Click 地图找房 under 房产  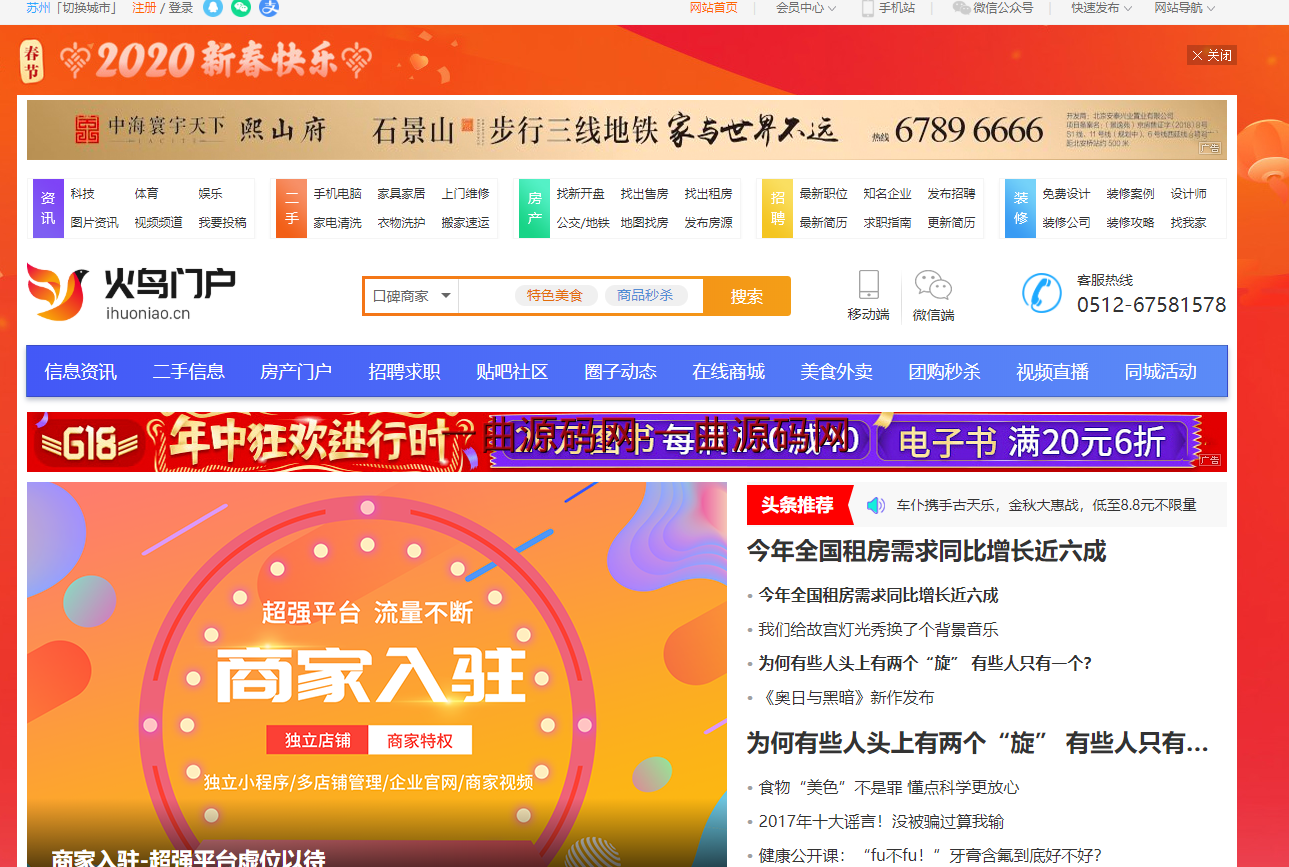click(645, 223)
